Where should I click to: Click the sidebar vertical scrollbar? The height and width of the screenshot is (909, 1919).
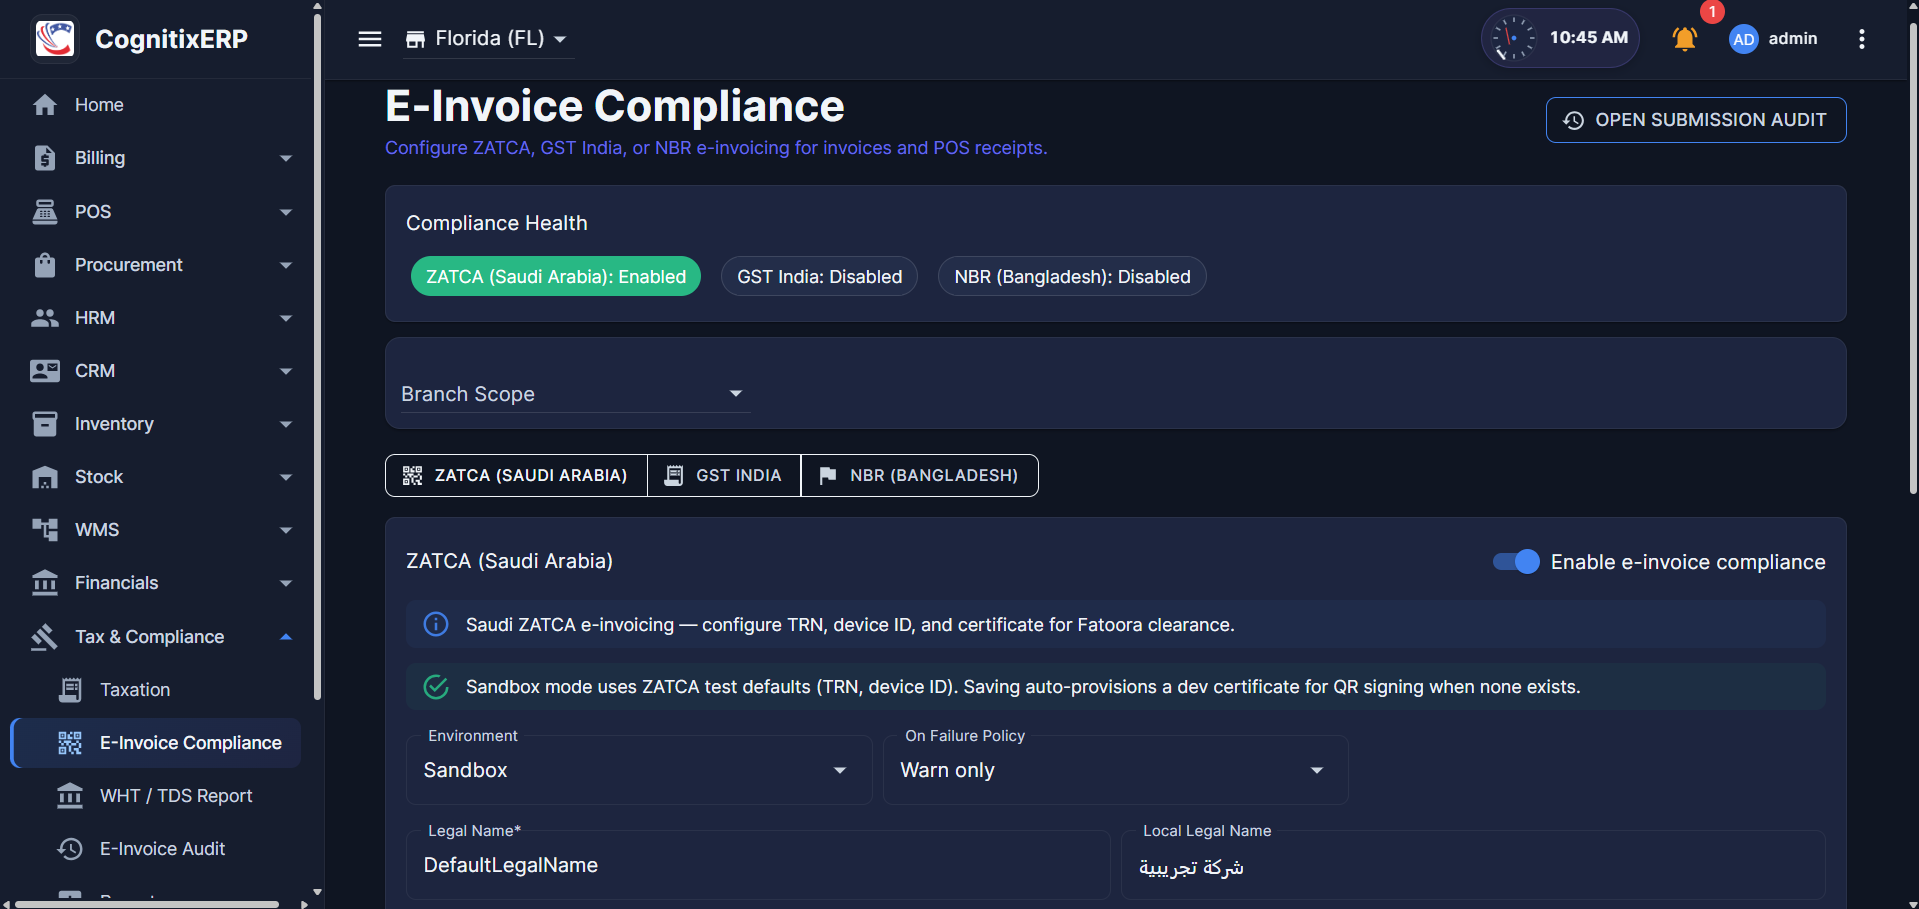(x=317, y=355)
